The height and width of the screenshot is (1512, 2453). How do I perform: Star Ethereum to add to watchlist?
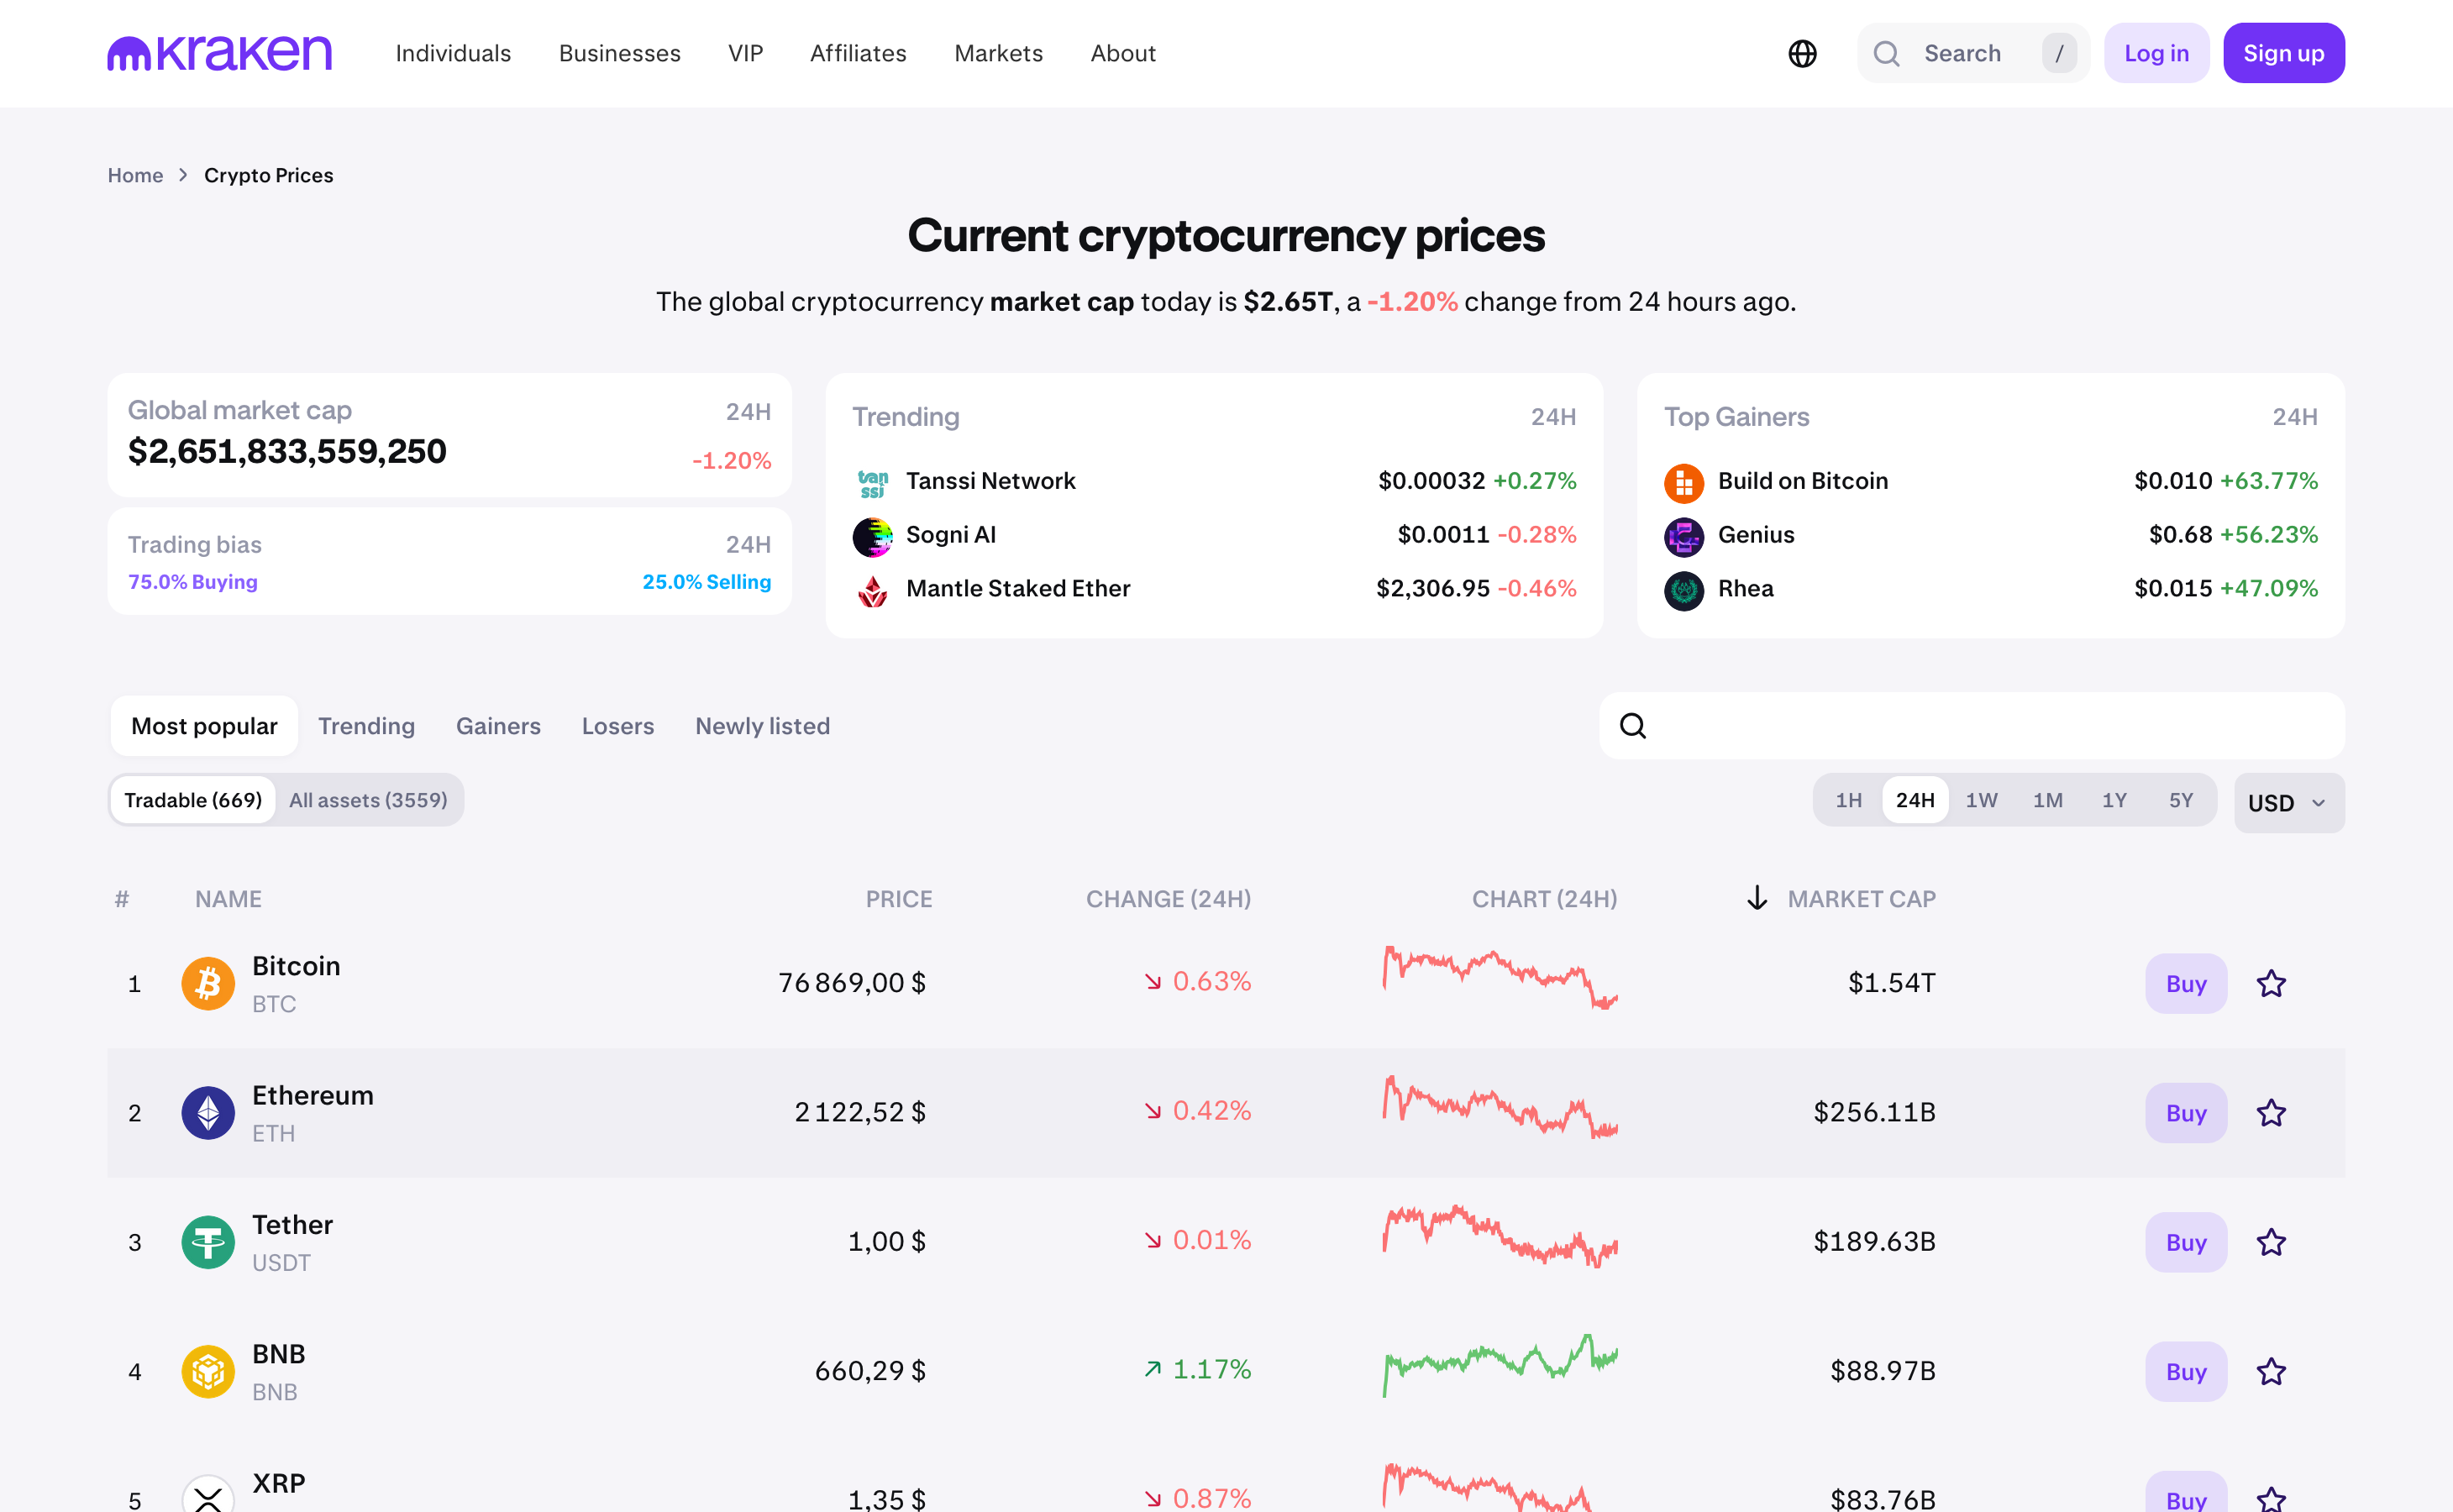[x=2271, y=1112]
